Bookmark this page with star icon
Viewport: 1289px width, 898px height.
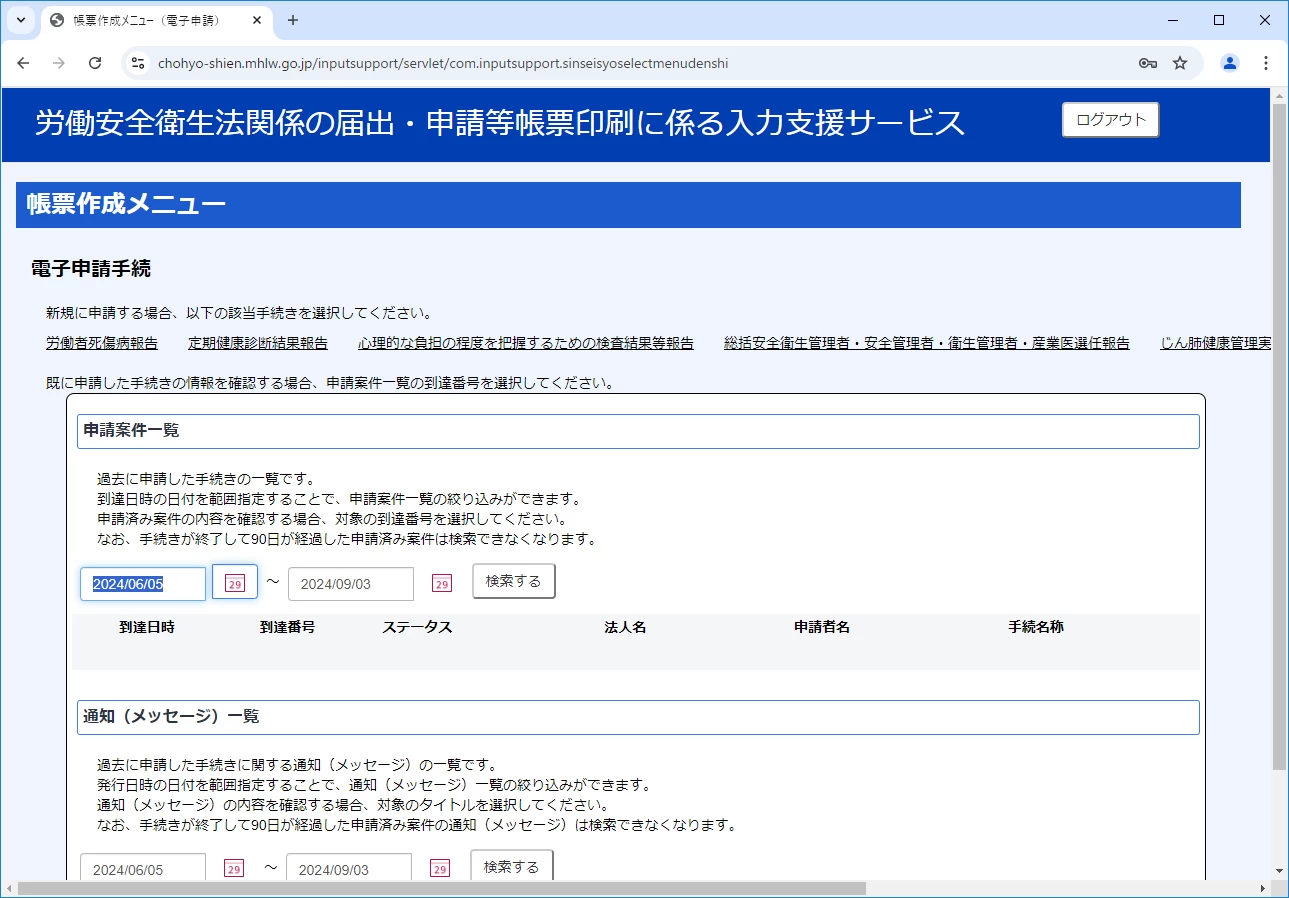coord(1180,63)
